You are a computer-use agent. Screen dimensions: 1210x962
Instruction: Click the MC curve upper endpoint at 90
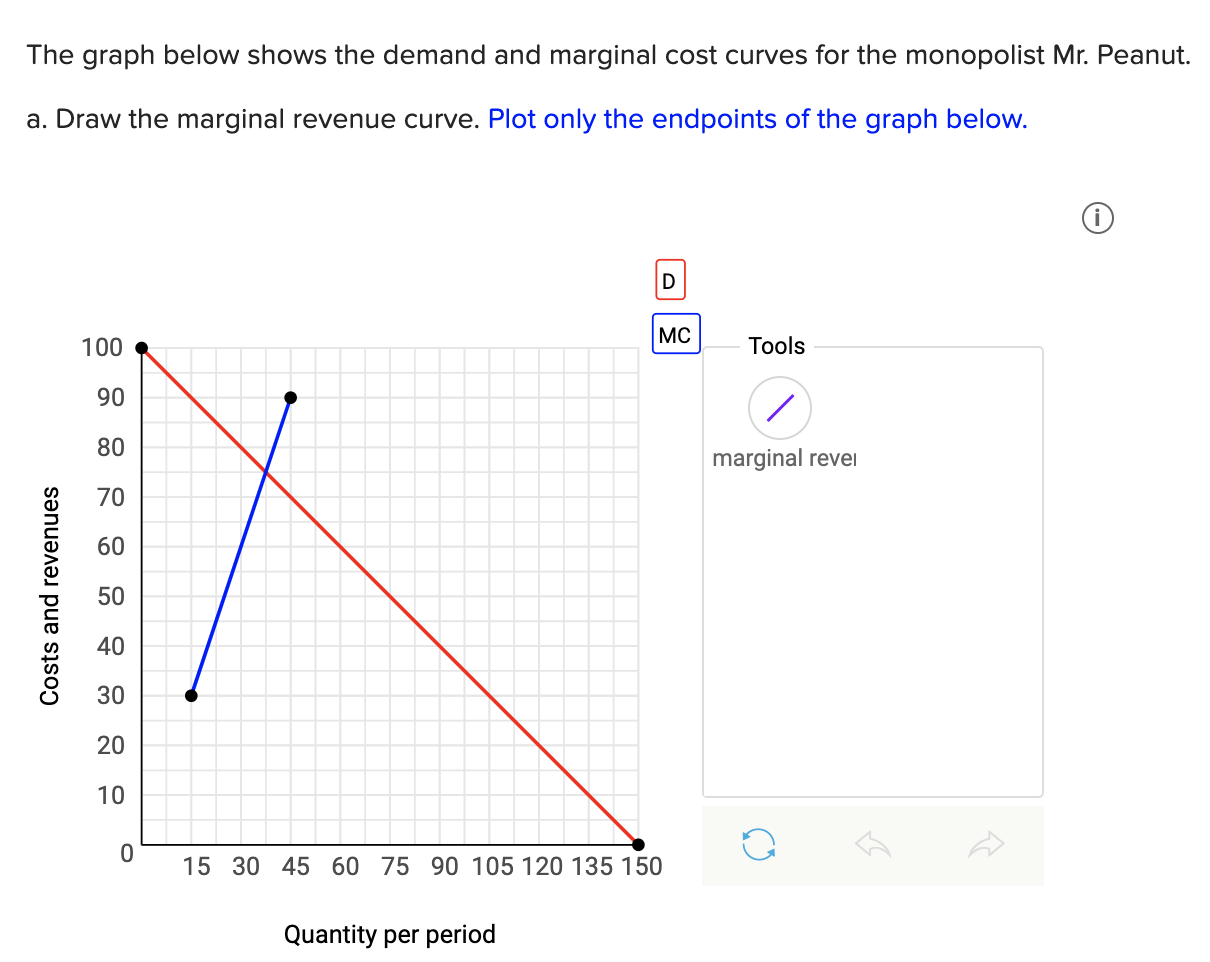[290, 397]
